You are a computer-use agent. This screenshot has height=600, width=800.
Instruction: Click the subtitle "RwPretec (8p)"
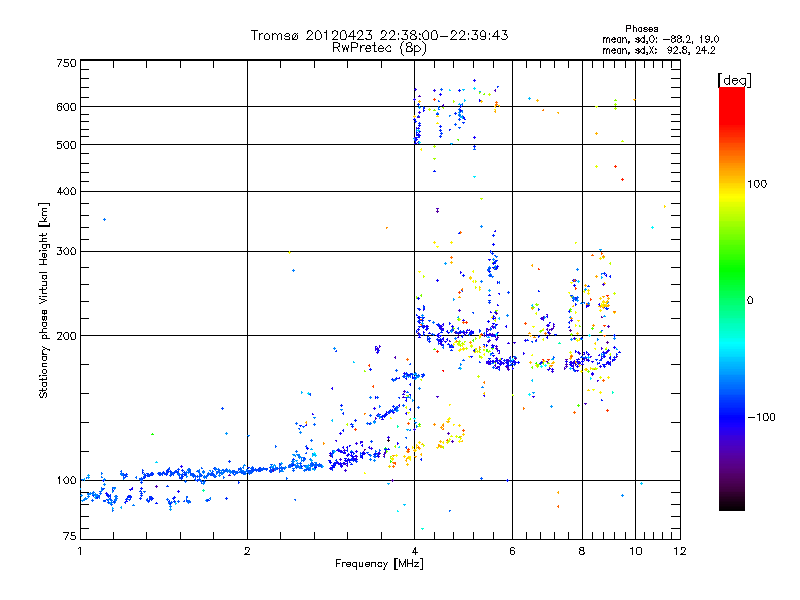tap(379, 48)
